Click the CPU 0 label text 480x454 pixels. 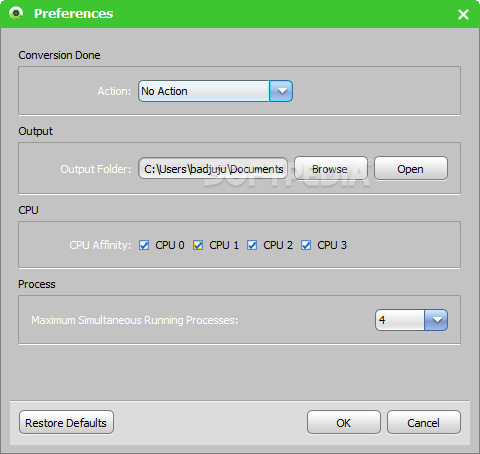pyautogui.click(x=170, y=245)
